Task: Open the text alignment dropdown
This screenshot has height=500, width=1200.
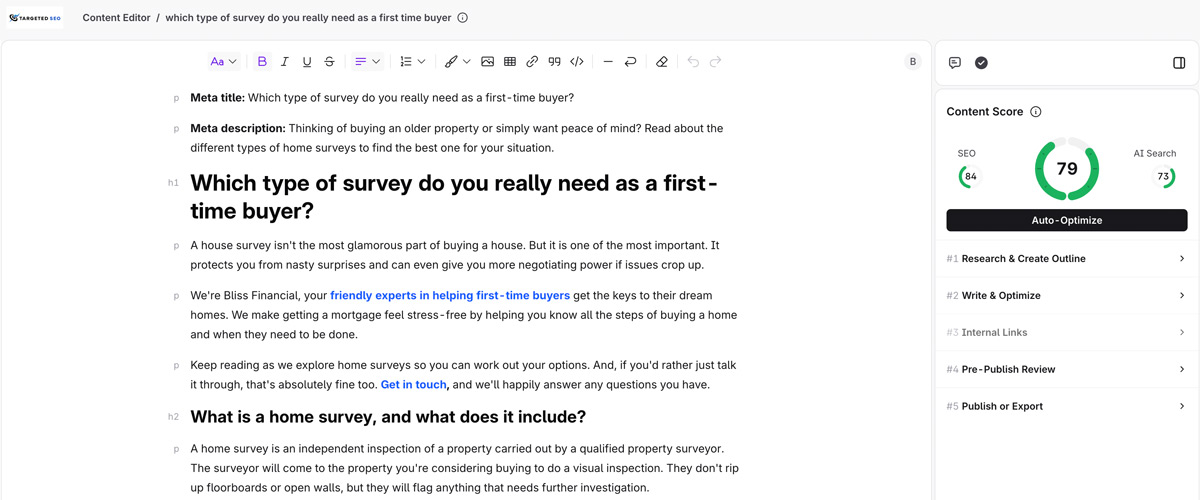Action: (x=368, y=62)
